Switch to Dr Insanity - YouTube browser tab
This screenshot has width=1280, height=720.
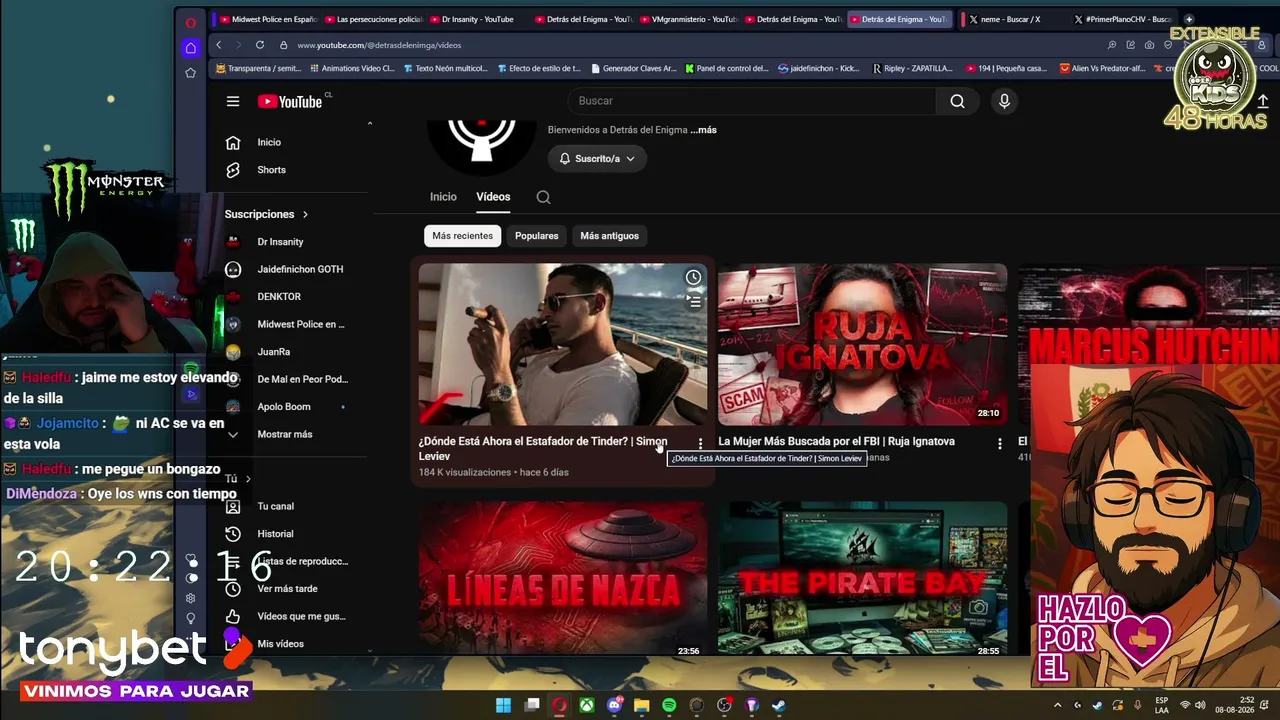[x=477, y=19]
